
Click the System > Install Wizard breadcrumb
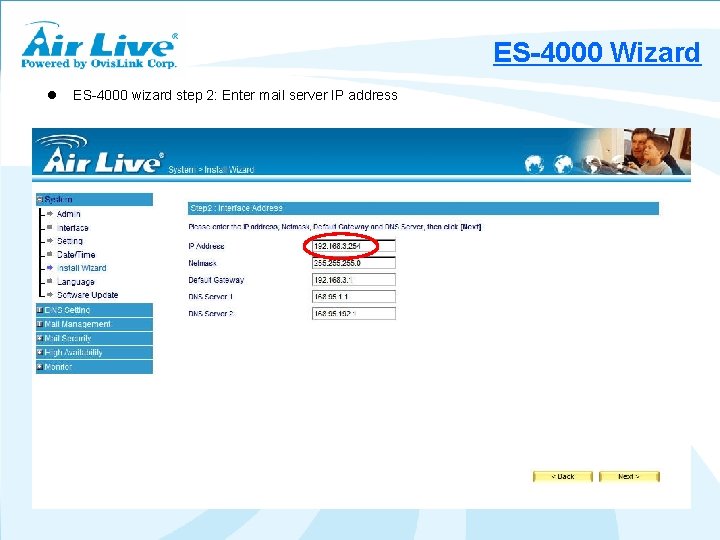[211, 169]
